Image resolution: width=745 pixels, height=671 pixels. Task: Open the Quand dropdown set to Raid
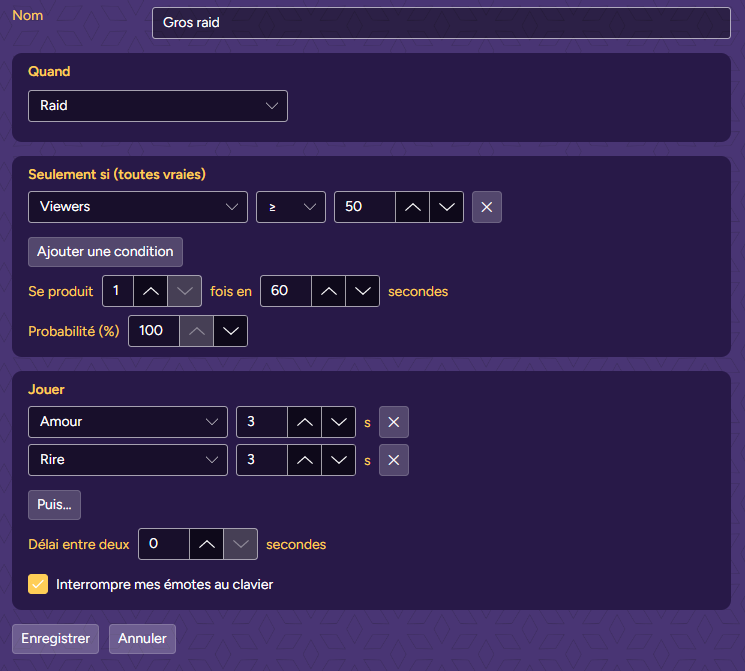click(158, 105)
